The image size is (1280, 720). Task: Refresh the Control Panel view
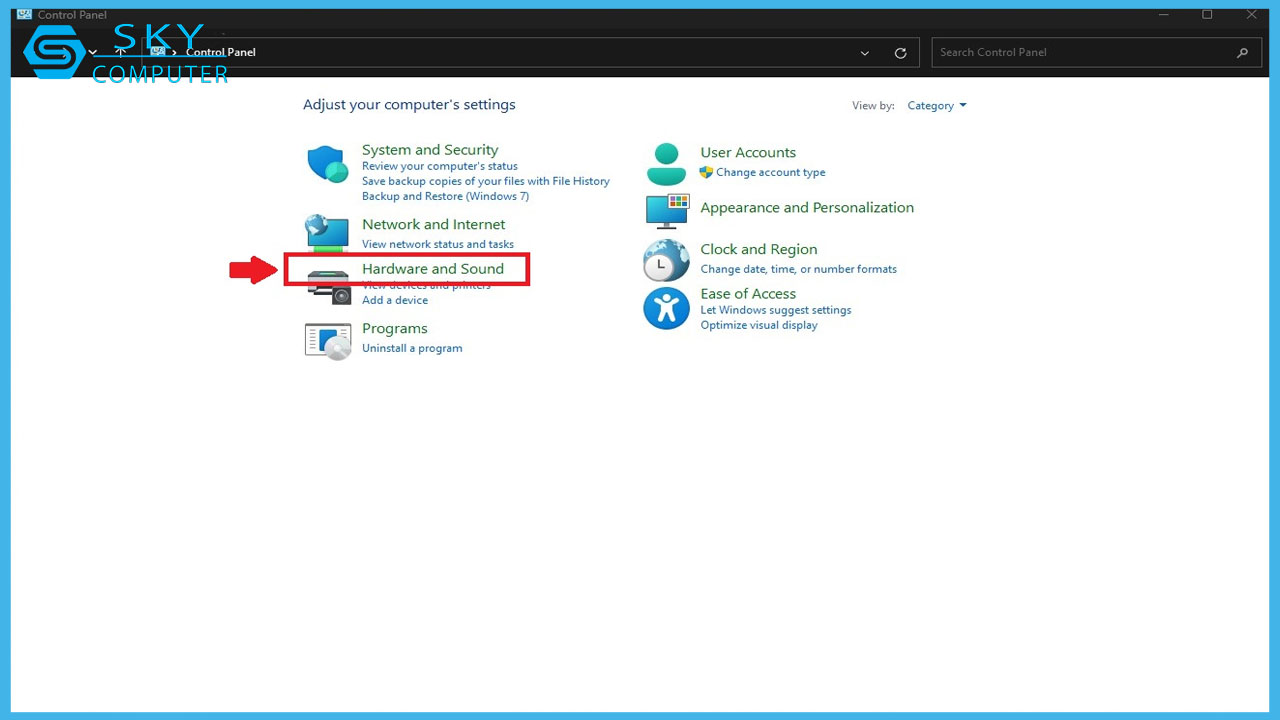(x=899, y=52)
